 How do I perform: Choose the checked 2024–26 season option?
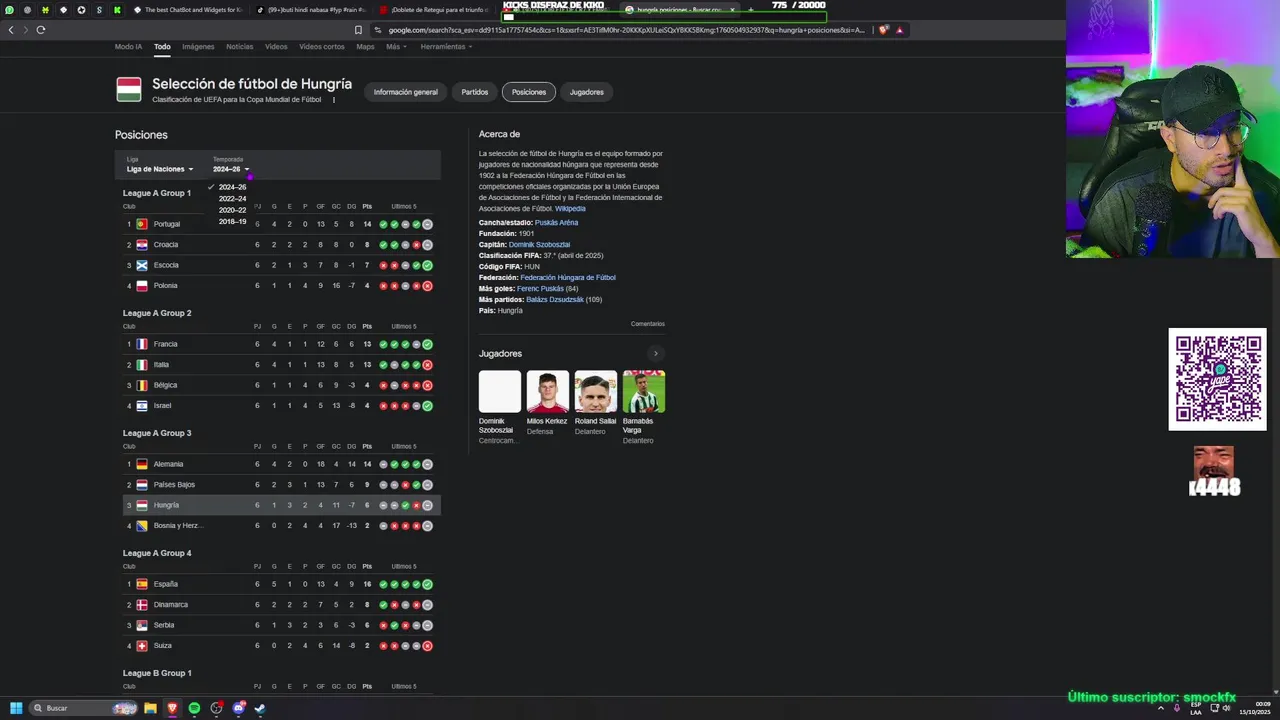[x=232, y=187]
